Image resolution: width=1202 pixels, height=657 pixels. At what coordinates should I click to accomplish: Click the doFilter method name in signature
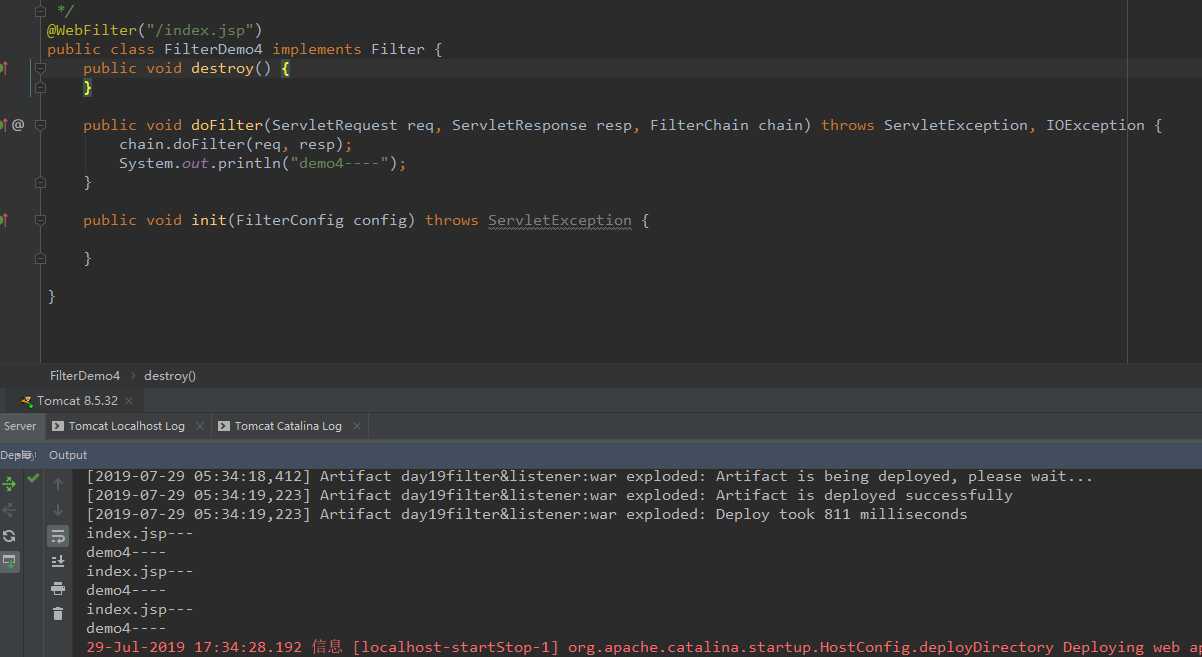click(227, 125)
